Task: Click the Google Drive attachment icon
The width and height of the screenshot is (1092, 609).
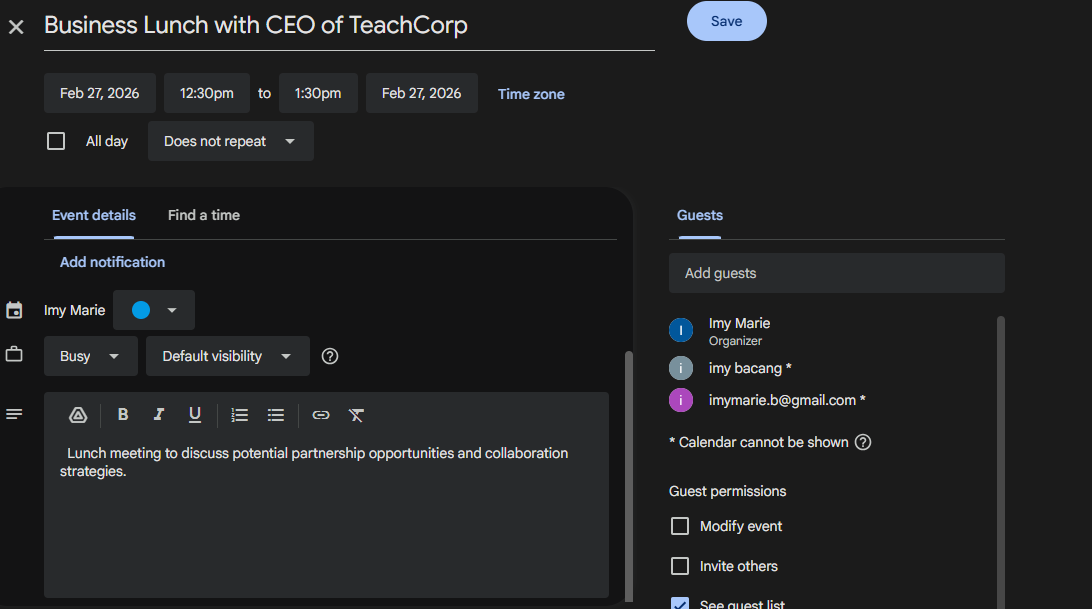Action: click(78, 415)
